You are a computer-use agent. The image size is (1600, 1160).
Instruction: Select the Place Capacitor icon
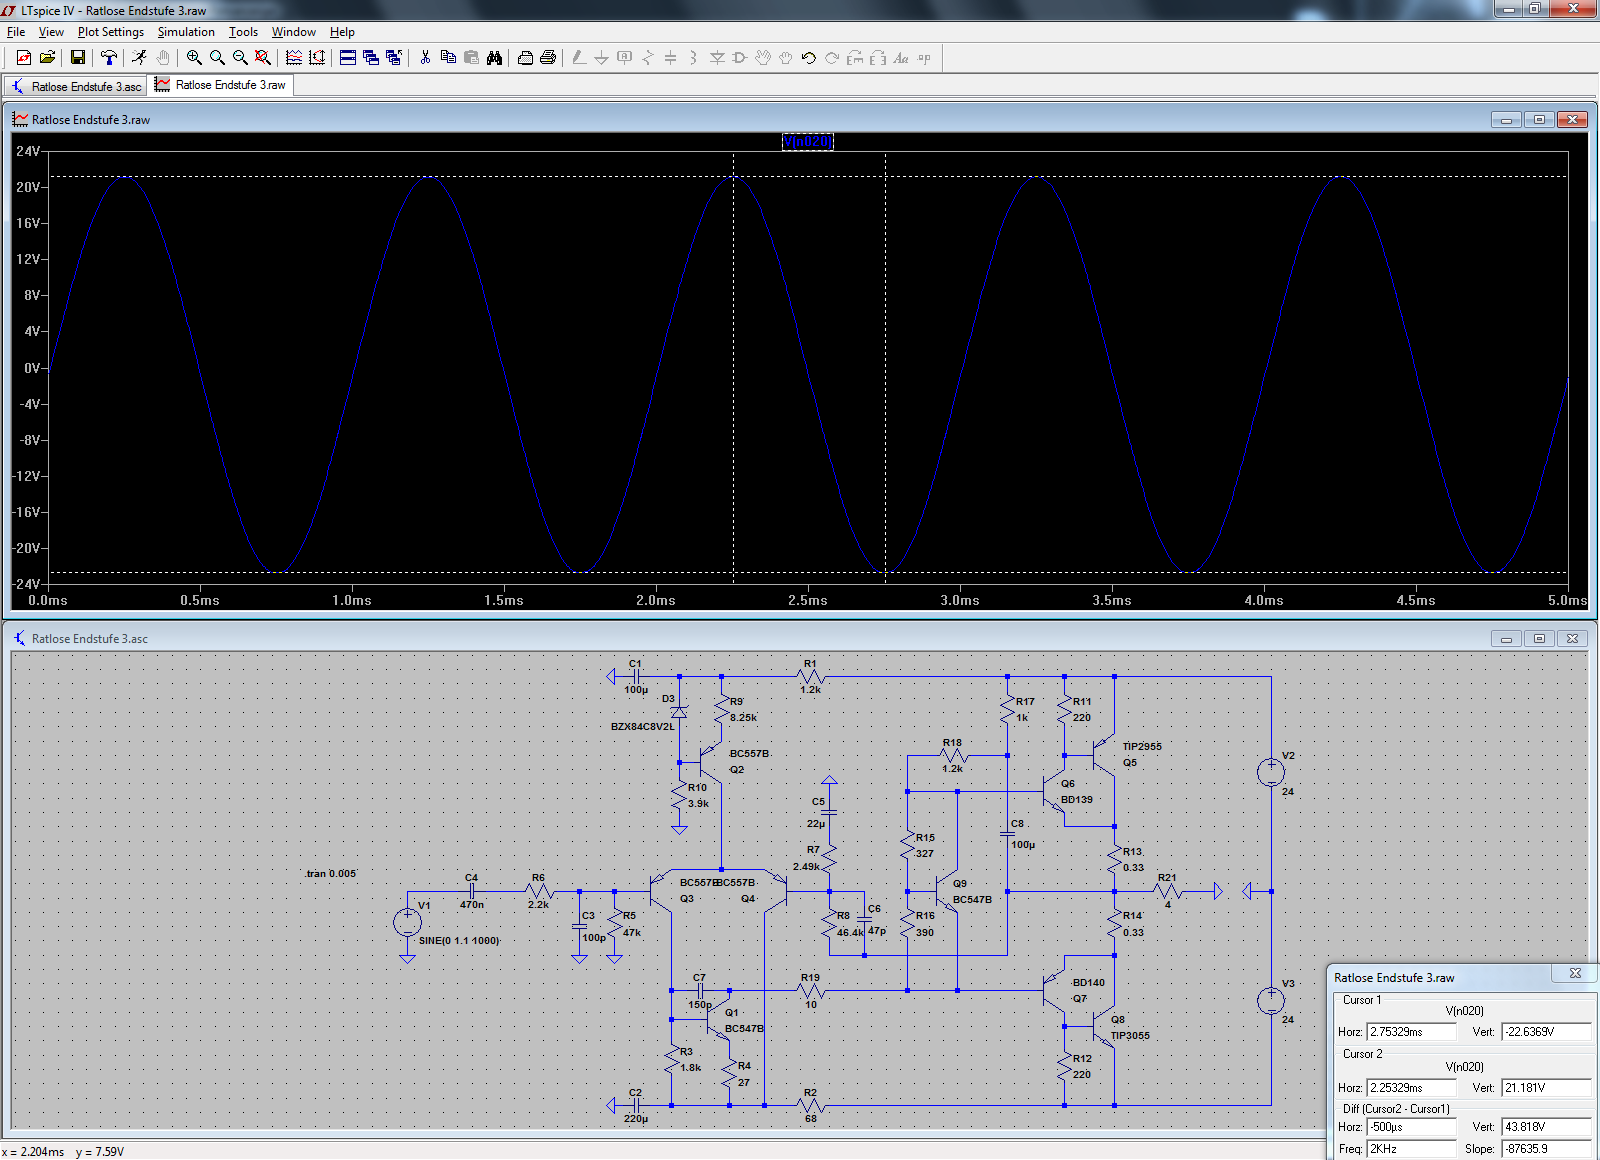point(671,58)
